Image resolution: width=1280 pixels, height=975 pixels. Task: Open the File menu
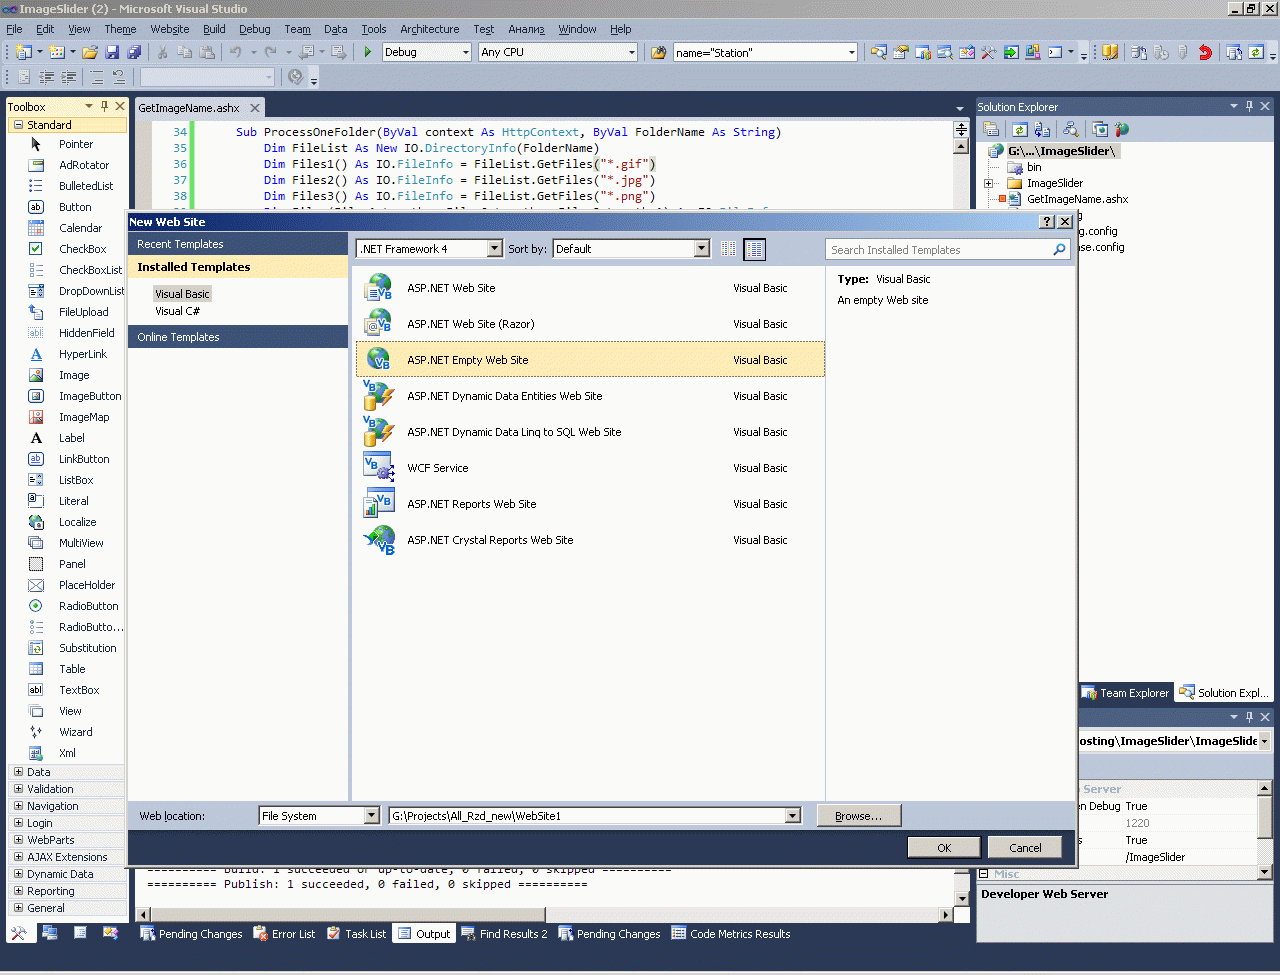(x=14, y=29)
